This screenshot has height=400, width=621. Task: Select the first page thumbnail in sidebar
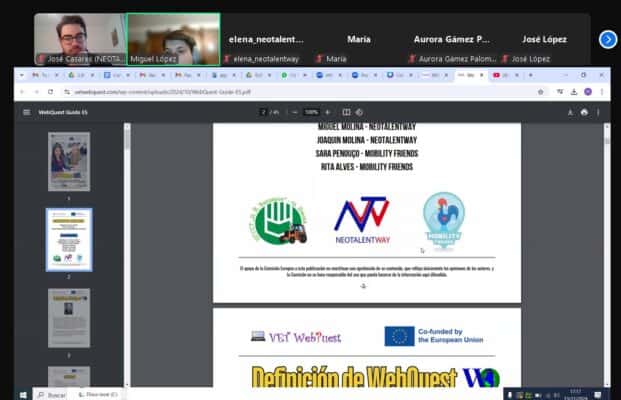point(69,161)
